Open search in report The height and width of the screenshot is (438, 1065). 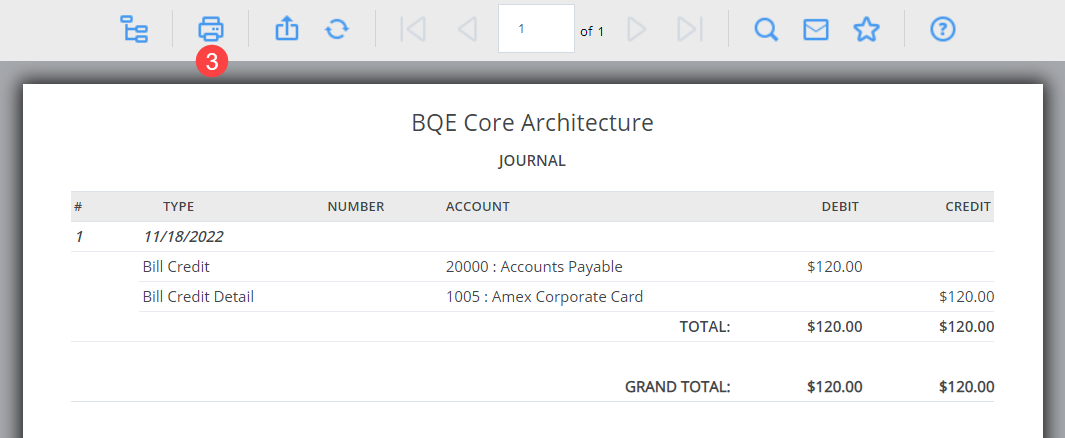766,29
